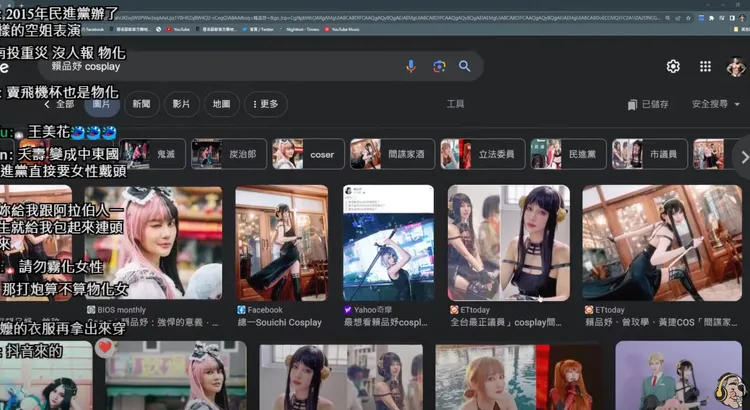Open the 總一Souichi Cosplay caption link
Viewport: 750px width, 410px height.
tap(280, 322)
